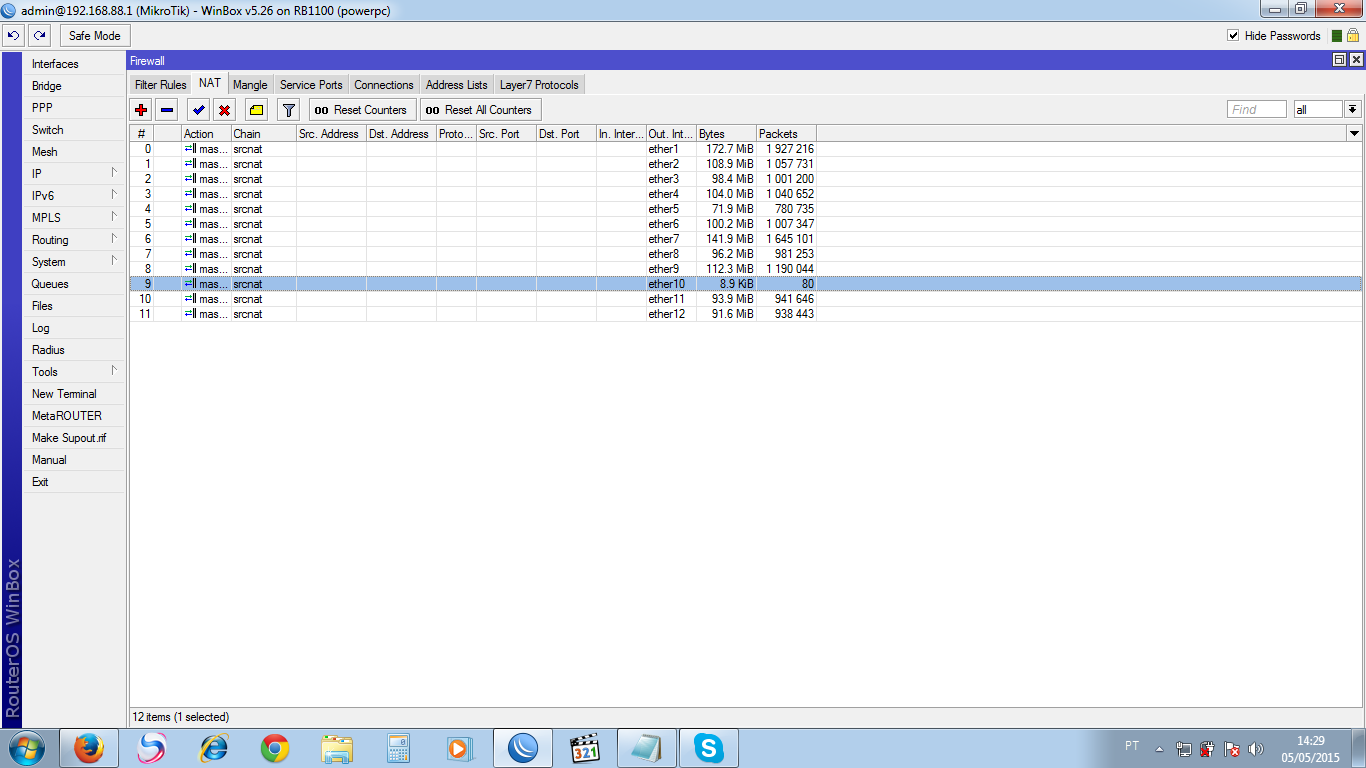This screenshot has width=1366, height=768.
Task: Click the volume speaker tray icon
Action: click(x=1256, y=749)
